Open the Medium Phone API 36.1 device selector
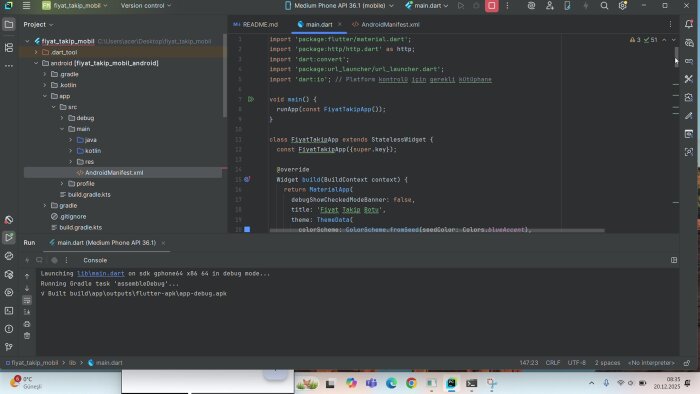 point(339,6)
